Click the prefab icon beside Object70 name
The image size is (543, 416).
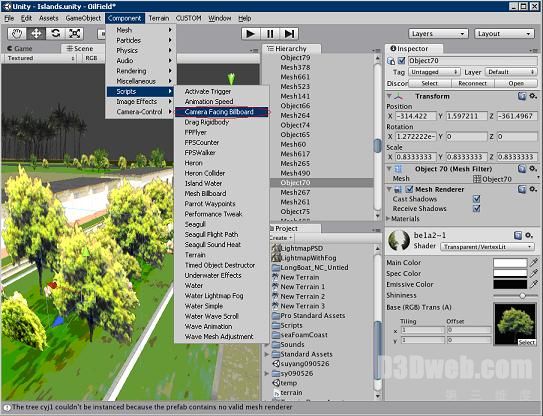(391, 61)
